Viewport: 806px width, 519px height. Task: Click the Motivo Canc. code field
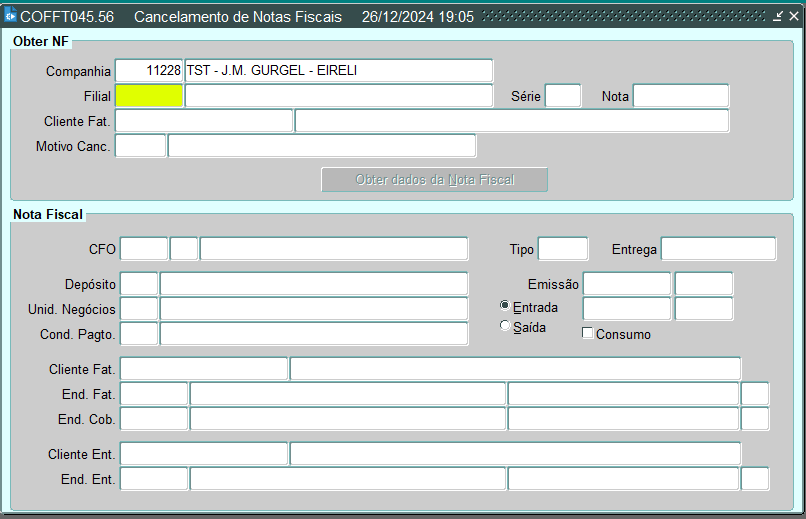tap(141, 146)
